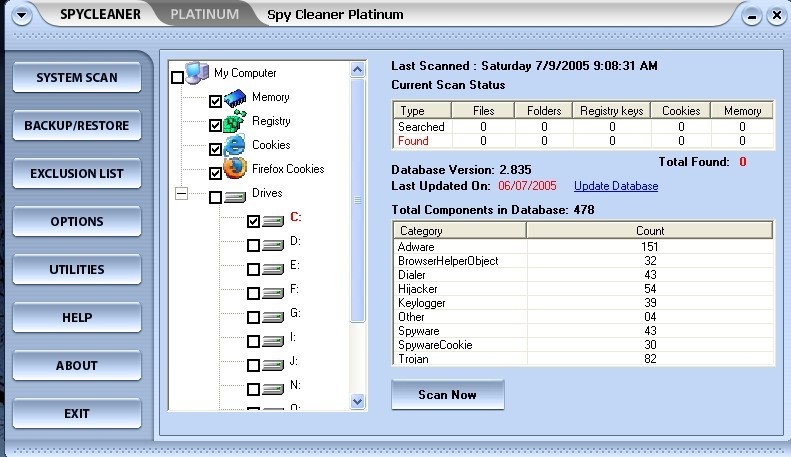This screenshot has width=791, height=457.
Task: Uncheck the Memory checkbox
Action: [x=215, y=101]
